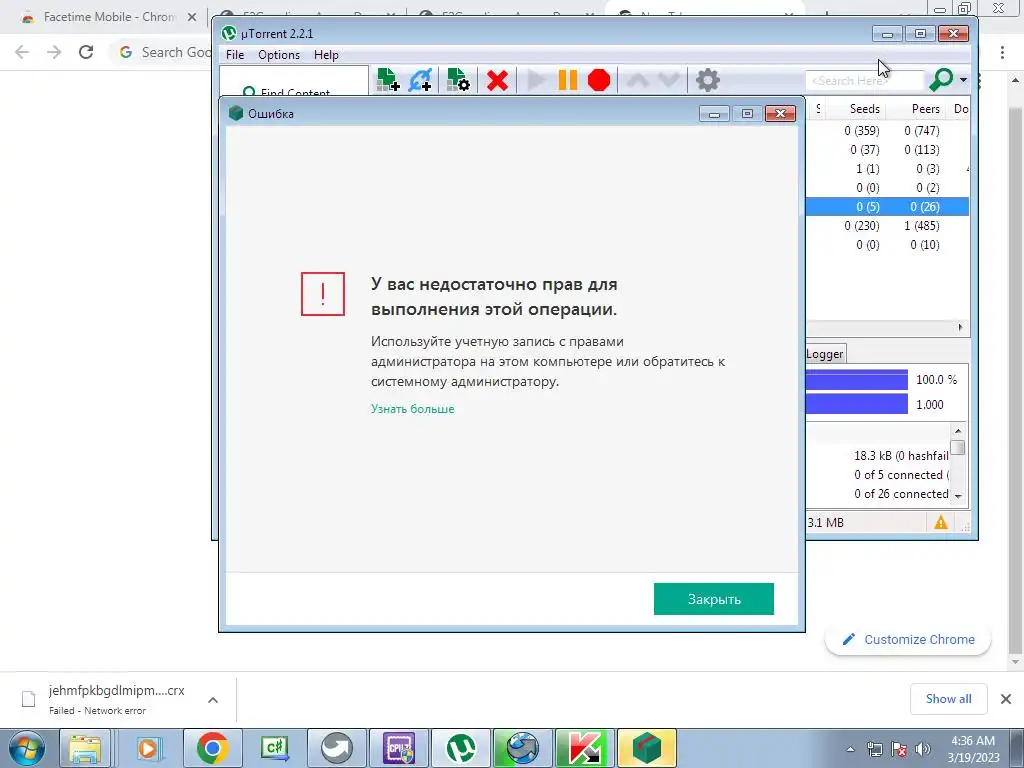Click Add Torrent from URL icon
The height and width of the screenshot is (768, 1024).
pos(420,80)
